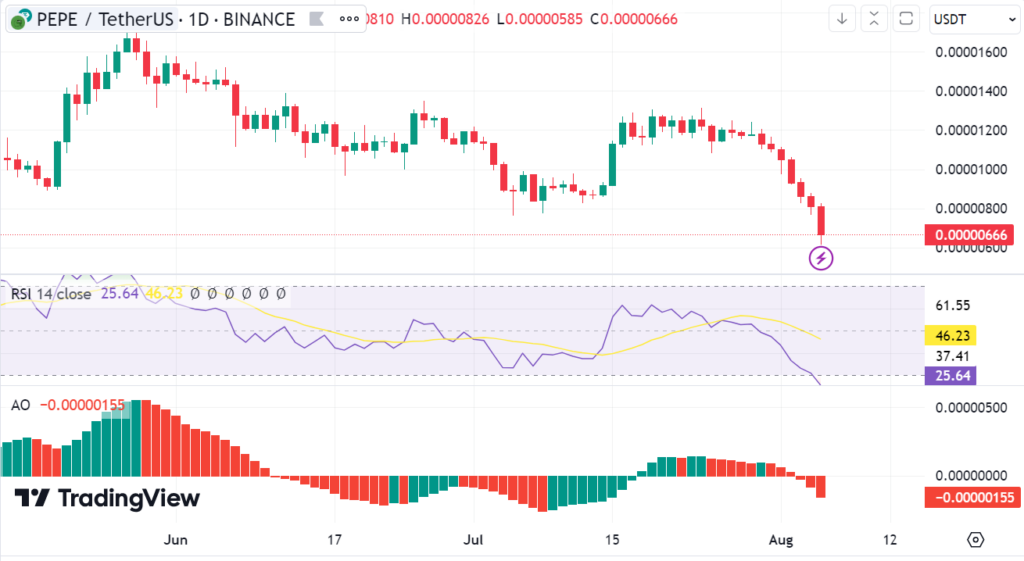The width and height of the screenshot is (1024, 561).
Task: Click the 37.41 RSI scale value
Action: (x=953, y=356)
